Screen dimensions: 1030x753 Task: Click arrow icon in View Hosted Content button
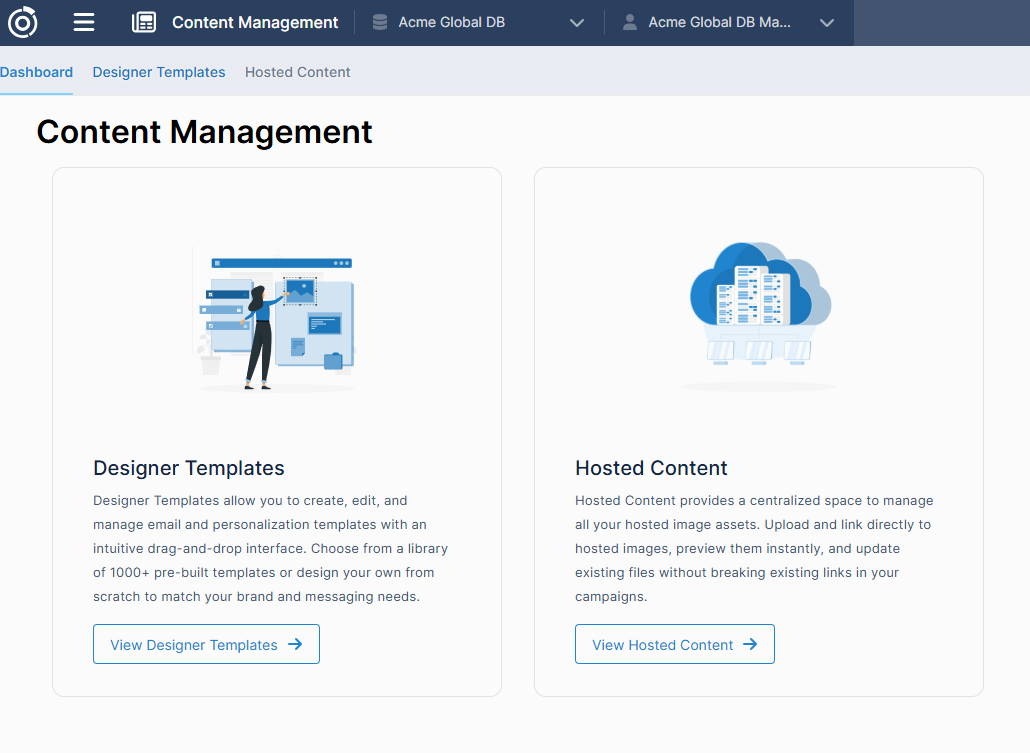[x=750, y=645]
